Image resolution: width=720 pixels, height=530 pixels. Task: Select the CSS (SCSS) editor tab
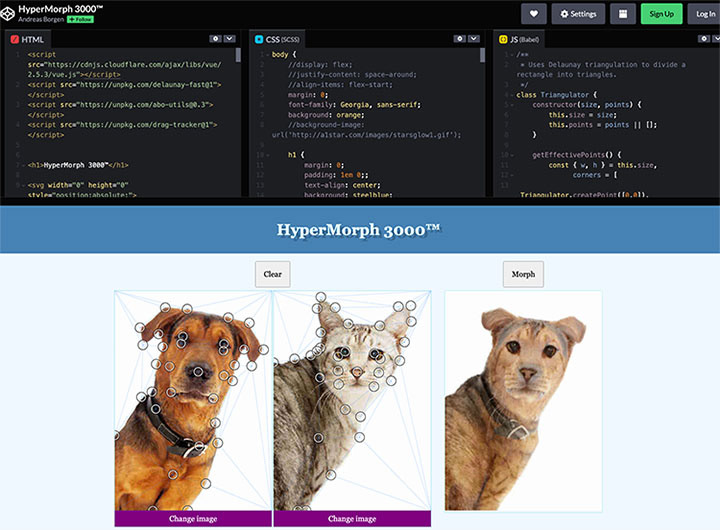tap(277, 39)
